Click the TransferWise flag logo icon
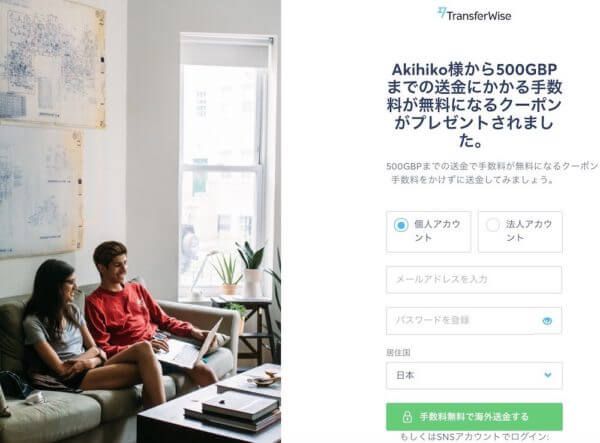This screenshot has width=600, height=443. [x=442, y=13]
